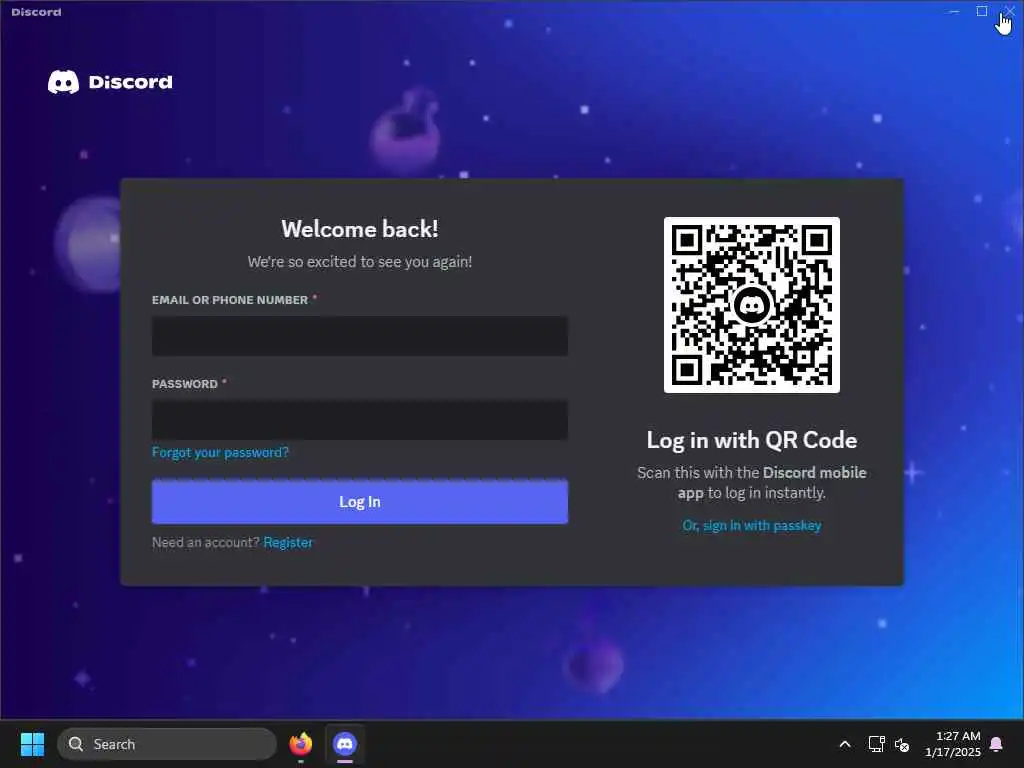The height and width of the screenshot is (768, 1024).
Task: Open network status tray icon
Action: click(876, 744)
